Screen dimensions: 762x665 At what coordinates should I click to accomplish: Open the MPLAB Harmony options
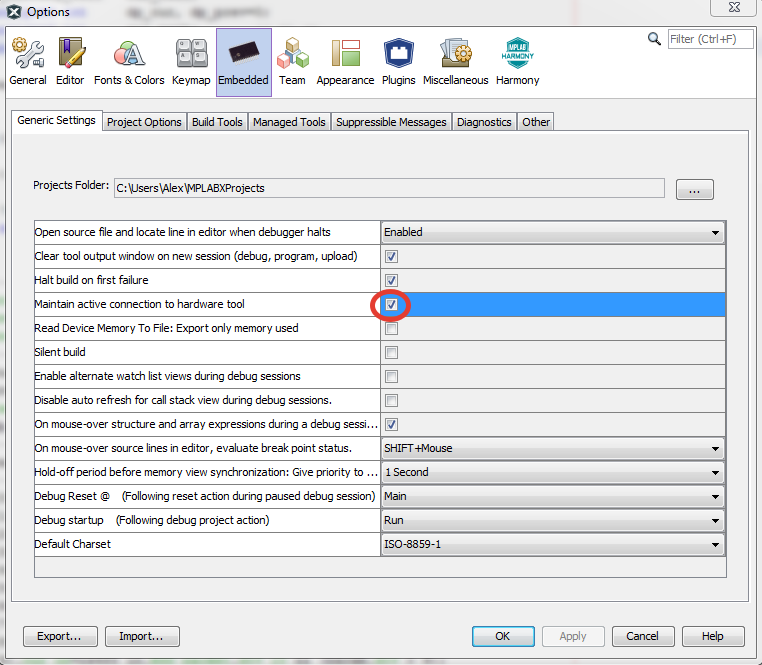(x=517, y=61)
